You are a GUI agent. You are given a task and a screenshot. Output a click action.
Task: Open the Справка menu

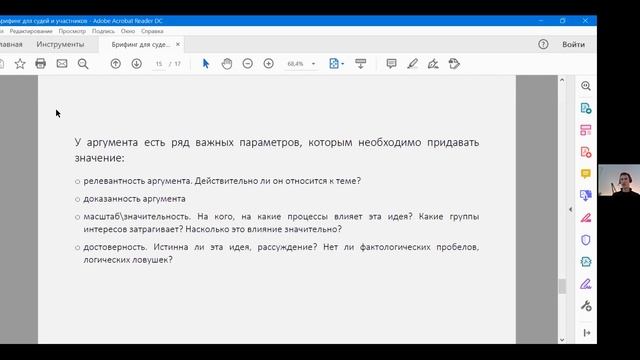(x=152, y=31)
